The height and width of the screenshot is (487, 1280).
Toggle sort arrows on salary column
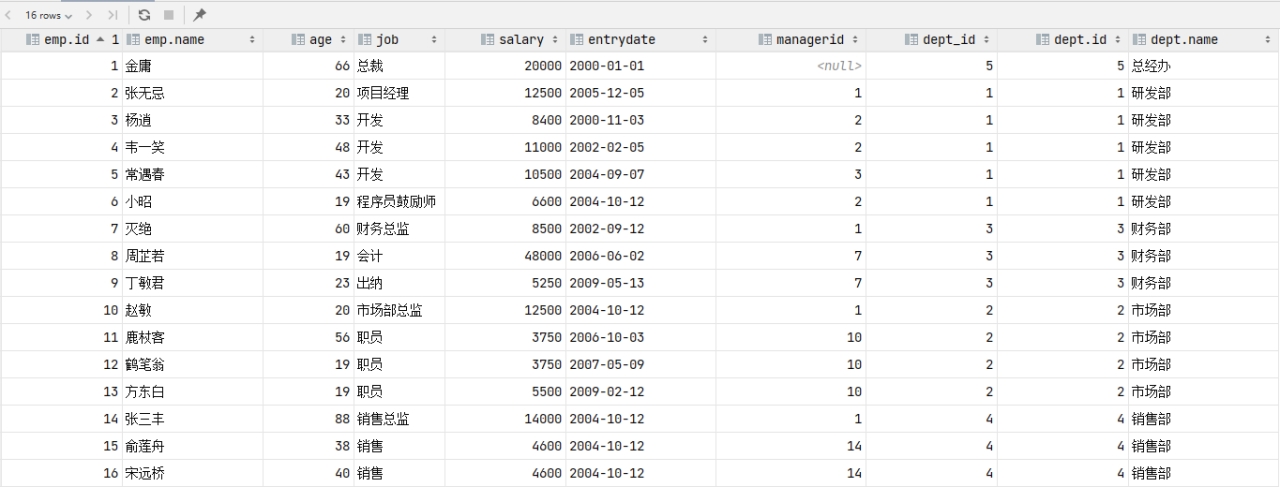coord(554,40)
